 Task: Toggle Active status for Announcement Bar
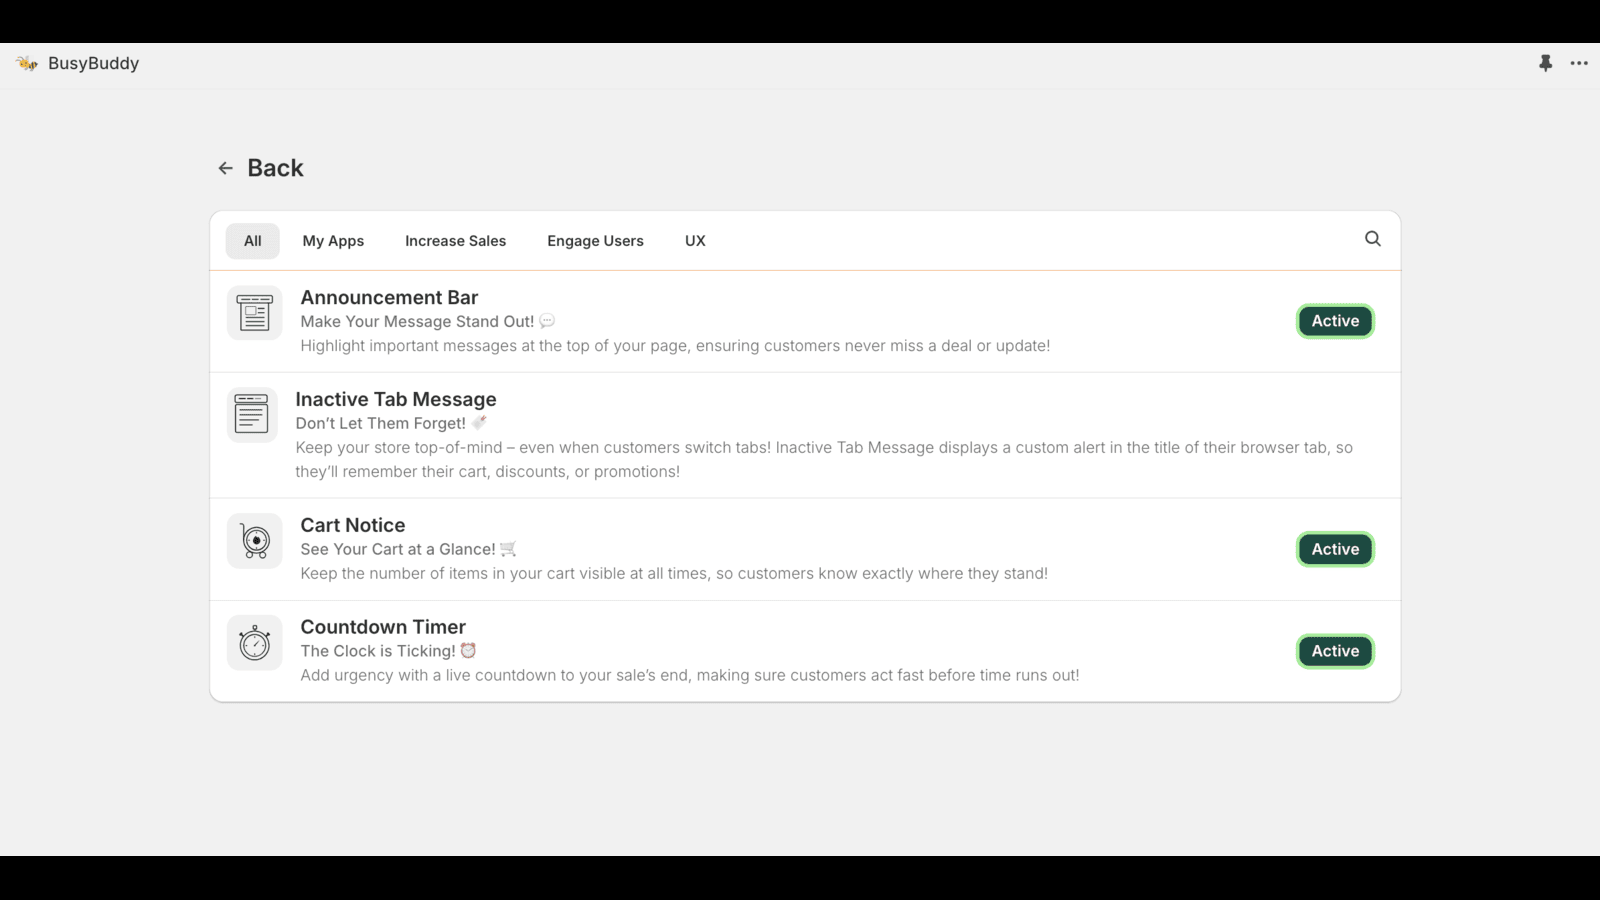click(x=1335, y=320)
